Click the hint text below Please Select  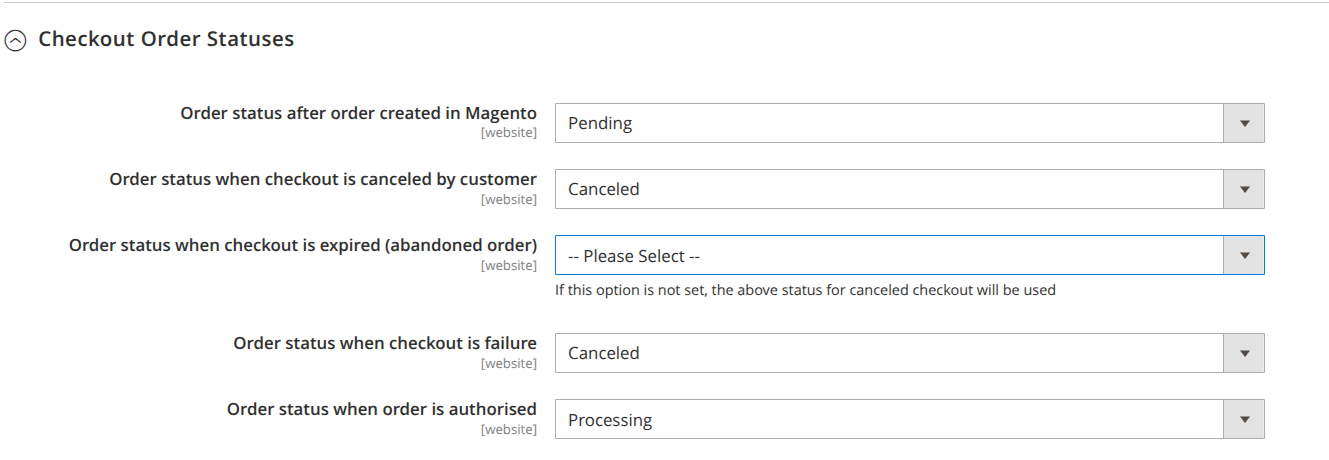pyautogui.click(x=805, y=290)
